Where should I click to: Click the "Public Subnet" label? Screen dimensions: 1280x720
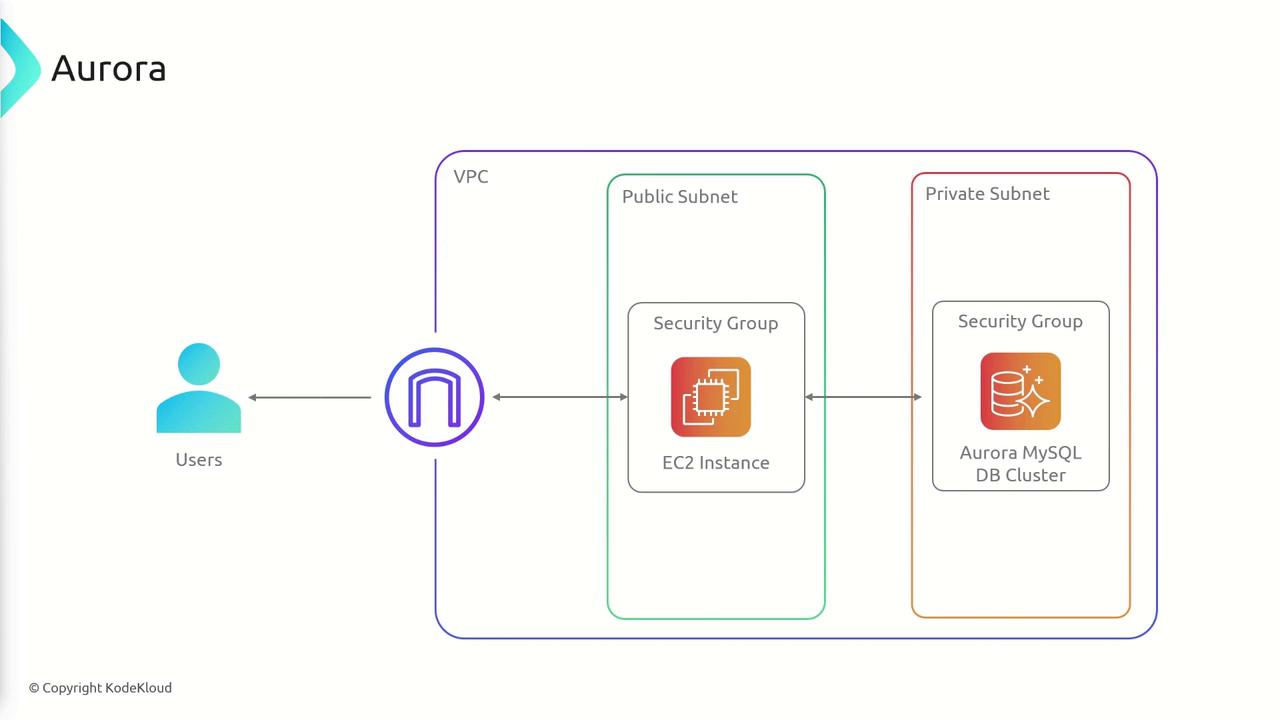[680, 196]
